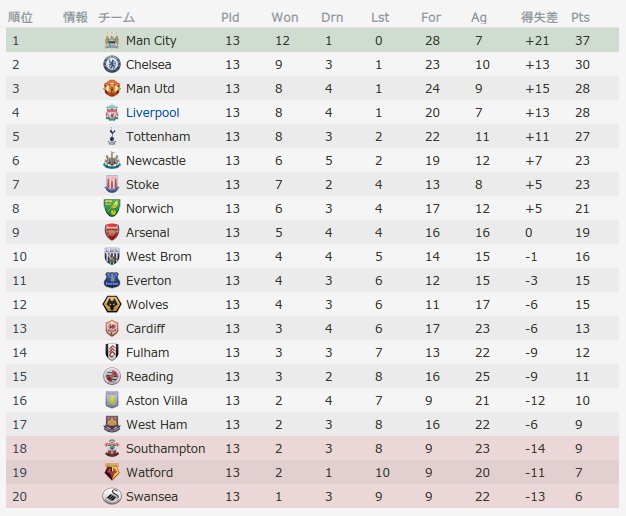Click the Aston Villa crest icon

coord(112,400)
